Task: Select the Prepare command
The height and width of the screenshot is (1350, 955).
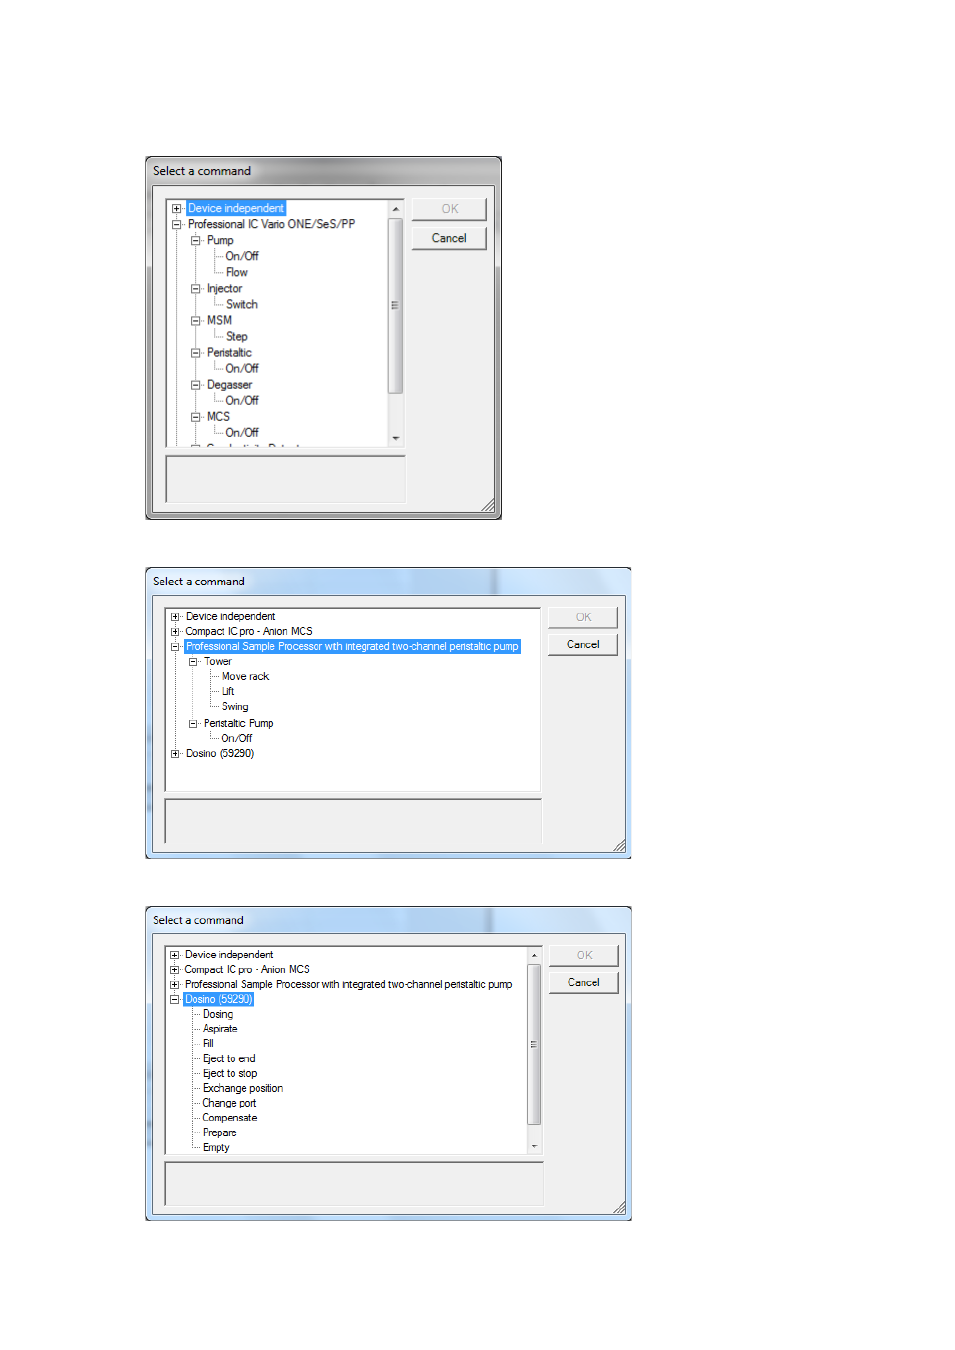Action: (x=220, y=1133)
